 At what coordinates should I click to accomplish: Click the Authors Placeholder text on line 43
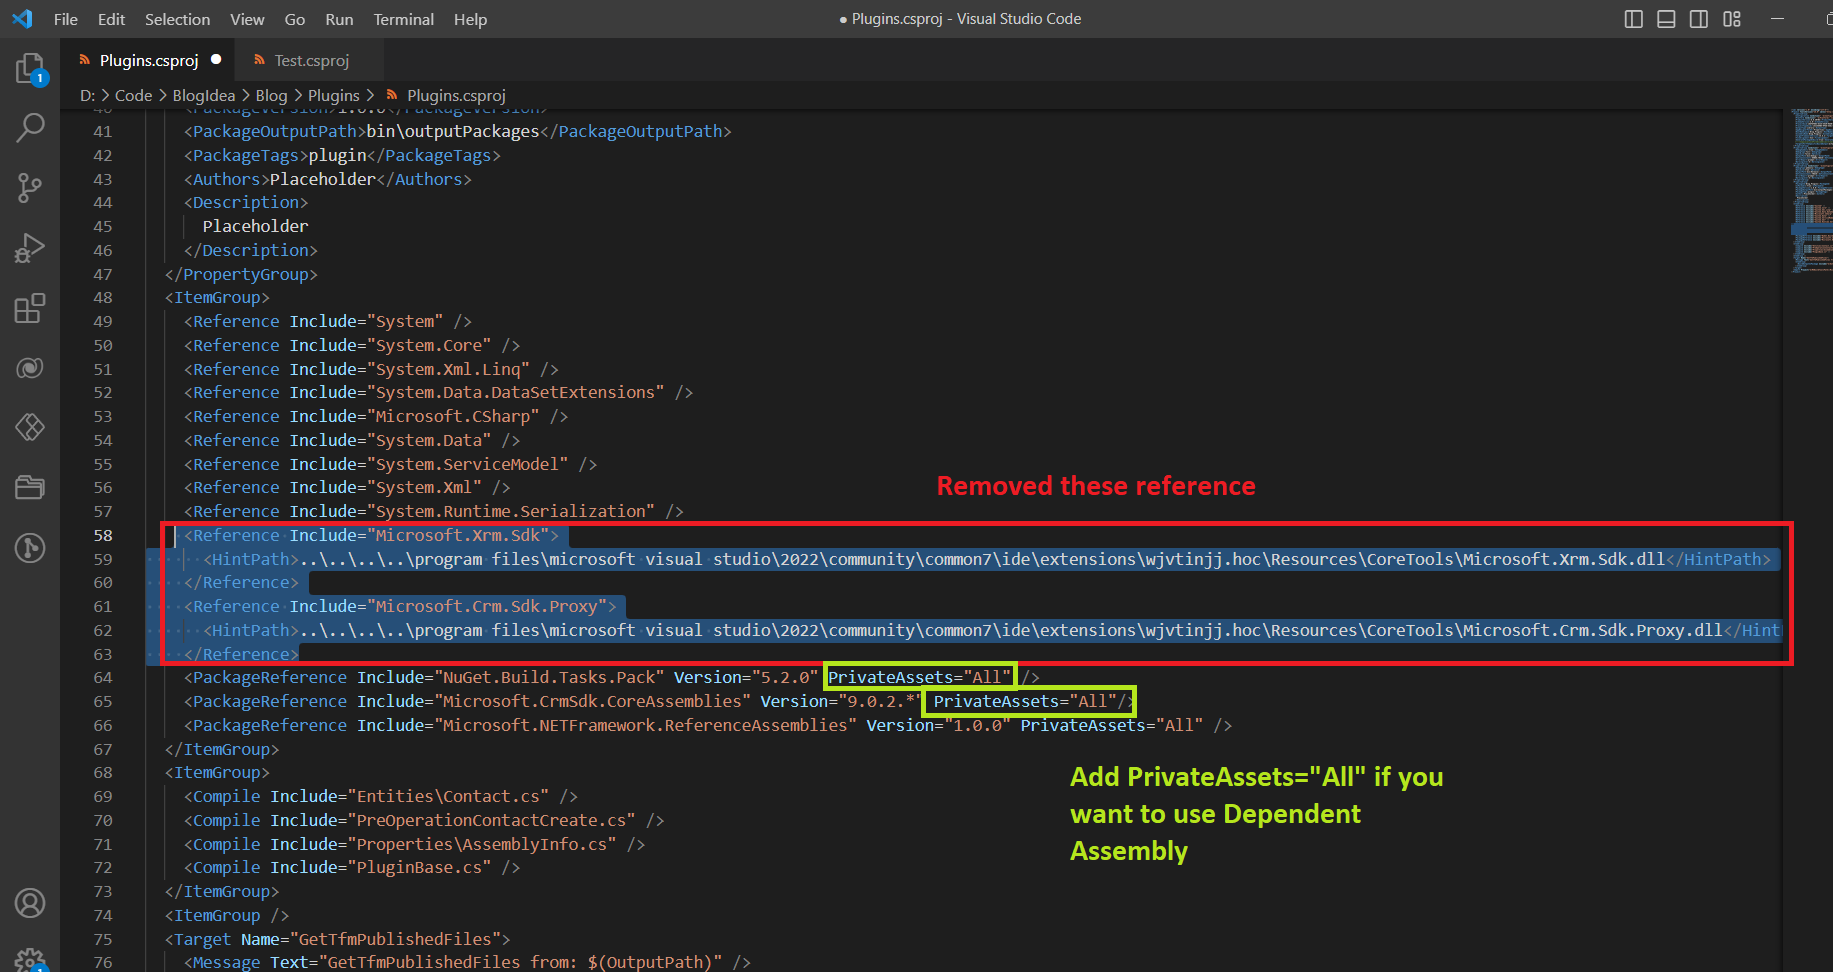coord(327,179)
